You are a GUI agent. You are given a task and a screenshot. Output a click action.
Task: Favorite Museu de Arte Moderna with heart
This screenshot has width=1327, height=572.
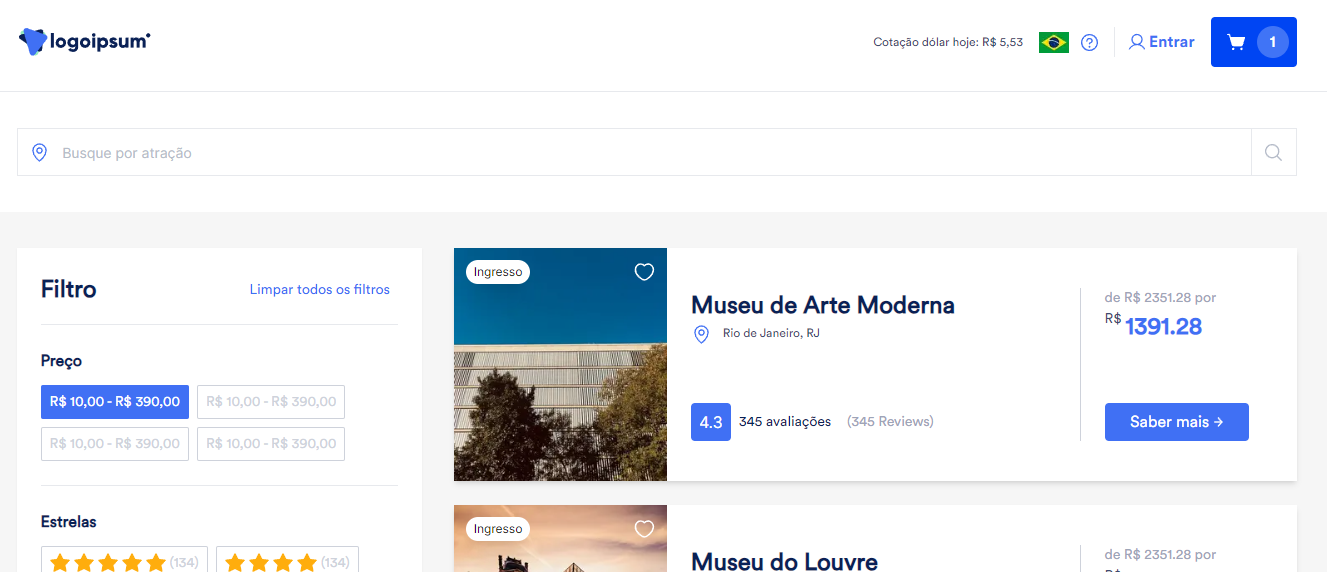pos(644,272)
